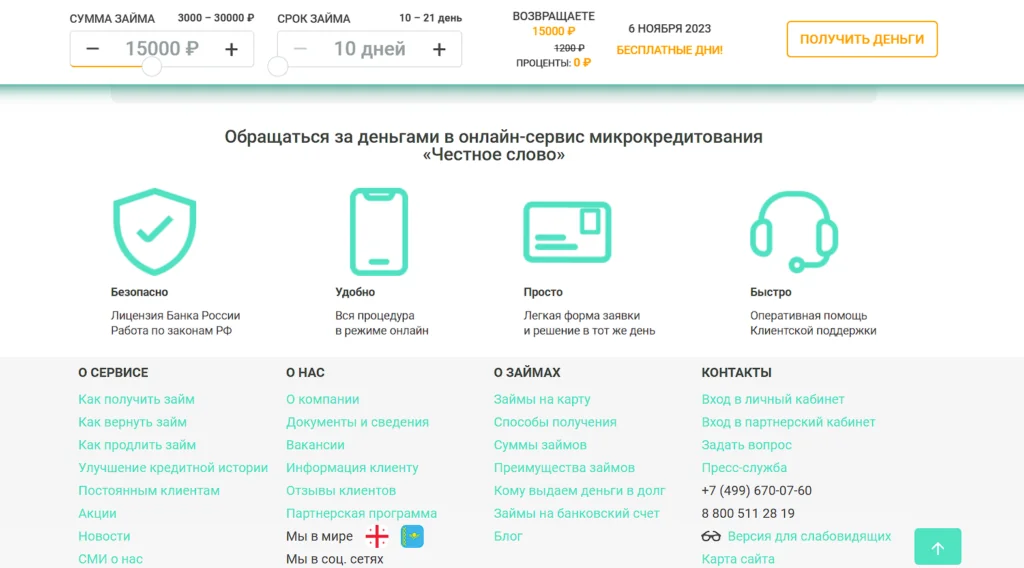The height and width of the screenshot is (568, 1024).
Task: Open Как продлить займ link
Action: (137, 445)
